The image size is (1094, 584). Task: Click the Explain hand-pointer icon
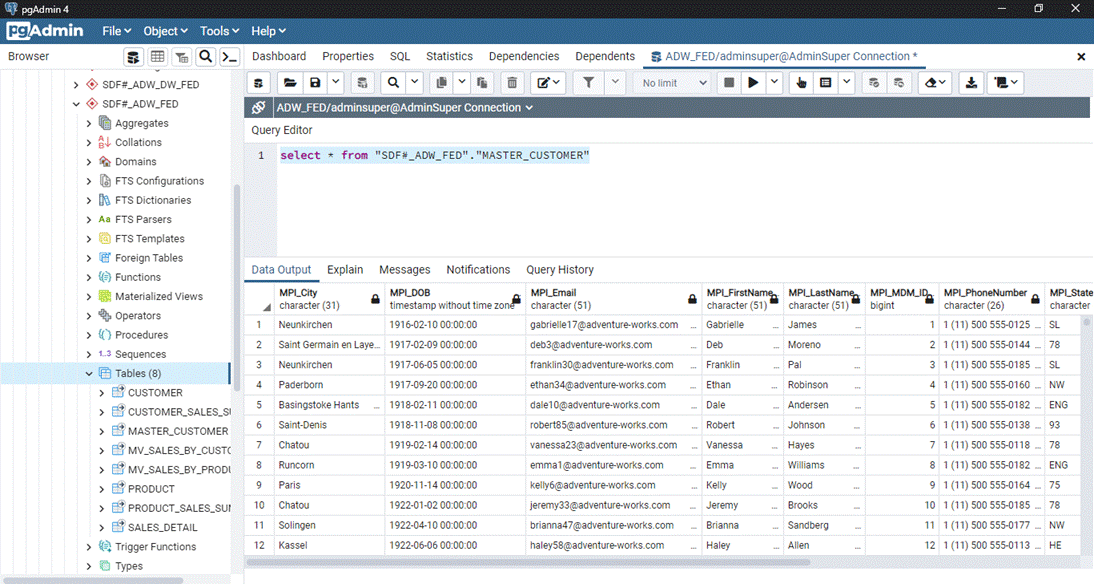pos(801,83)
